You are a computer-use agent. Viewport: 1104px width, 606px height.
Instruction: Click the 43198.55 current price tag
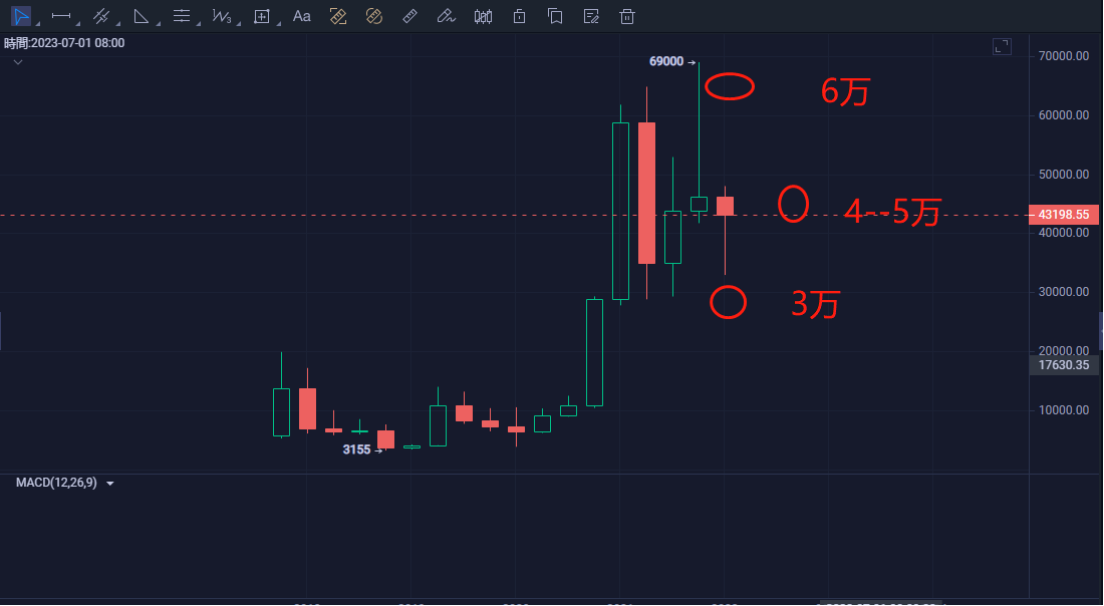(x=1063, y=215)
